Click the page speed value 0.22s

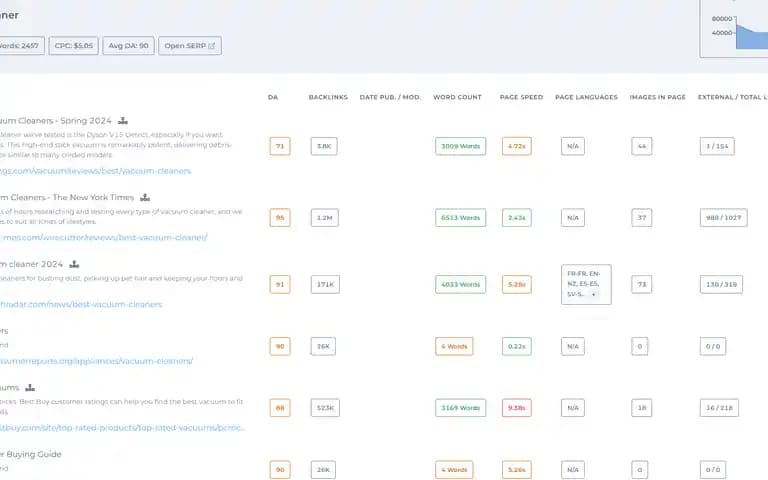517,346
